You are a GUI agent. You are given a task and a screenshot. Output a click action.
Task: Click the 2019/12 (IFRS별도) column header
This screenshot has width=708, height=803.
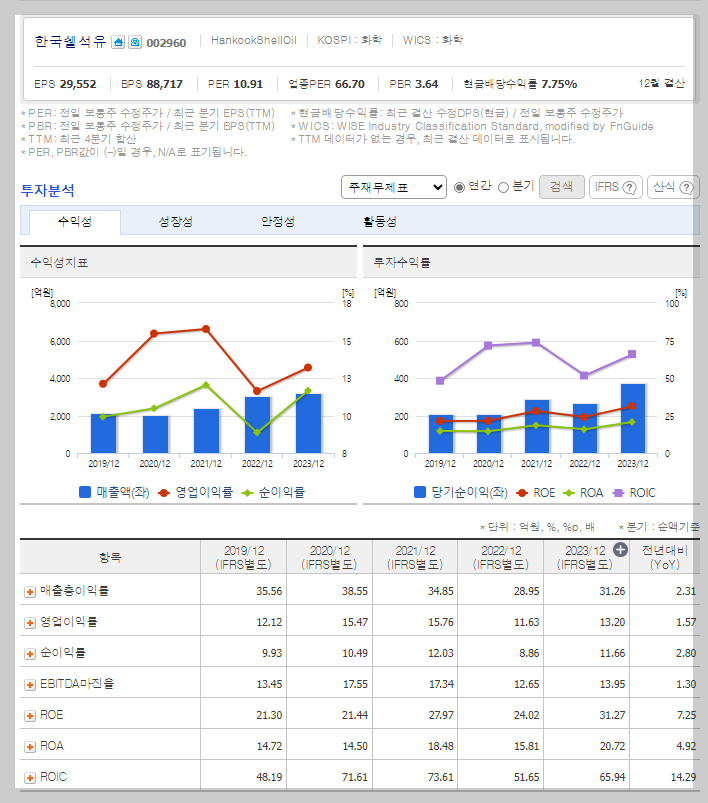pos(243,557)
